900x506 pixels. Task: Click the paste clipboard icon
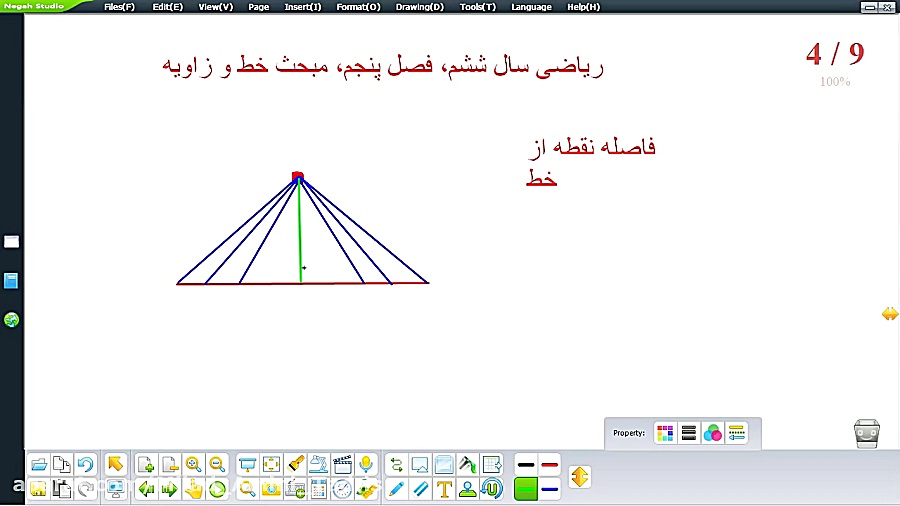pyautogui.click(x=62, y=489)
